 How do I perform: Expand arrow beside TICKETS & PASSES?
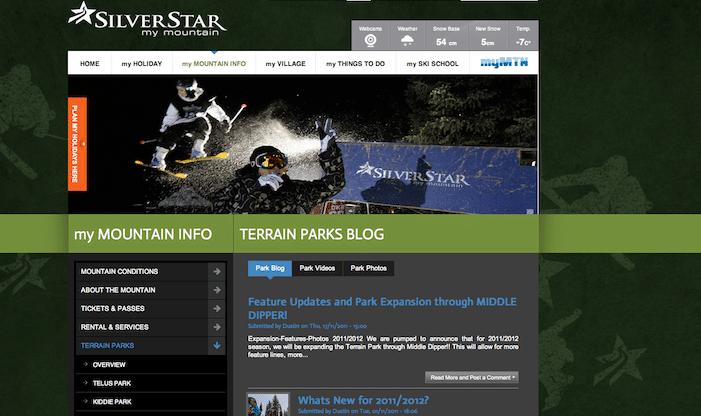click(217, 308)
